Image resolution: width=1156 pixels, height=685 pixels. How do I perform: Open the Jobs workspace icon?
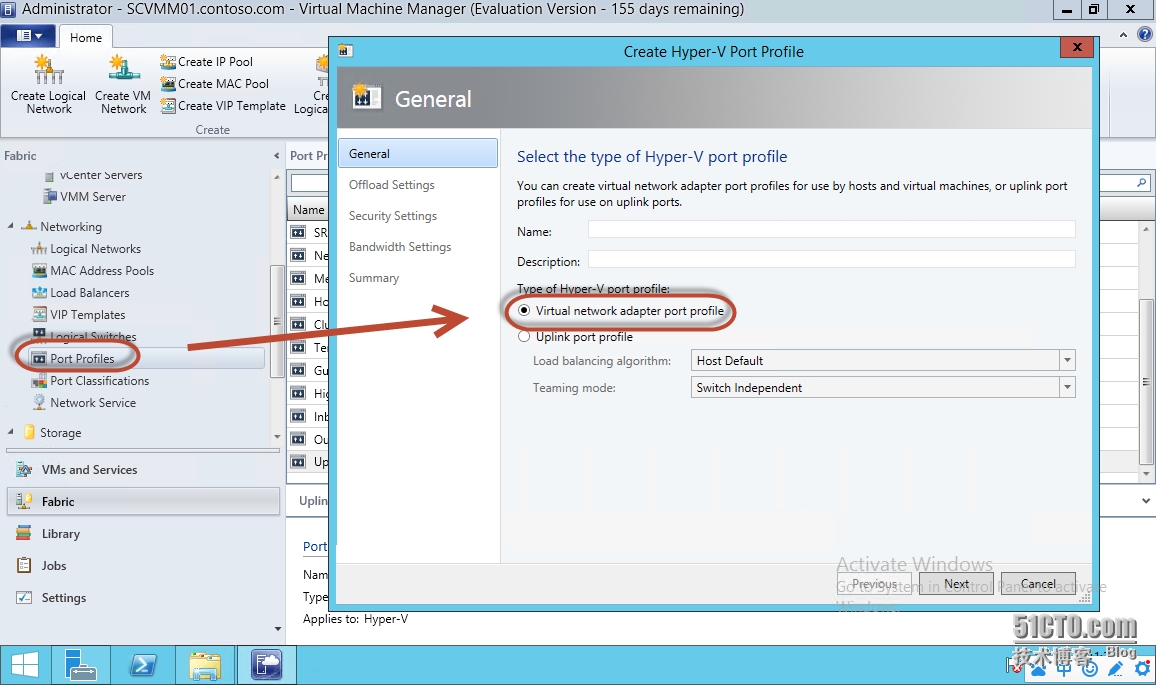tap(24, 566)
